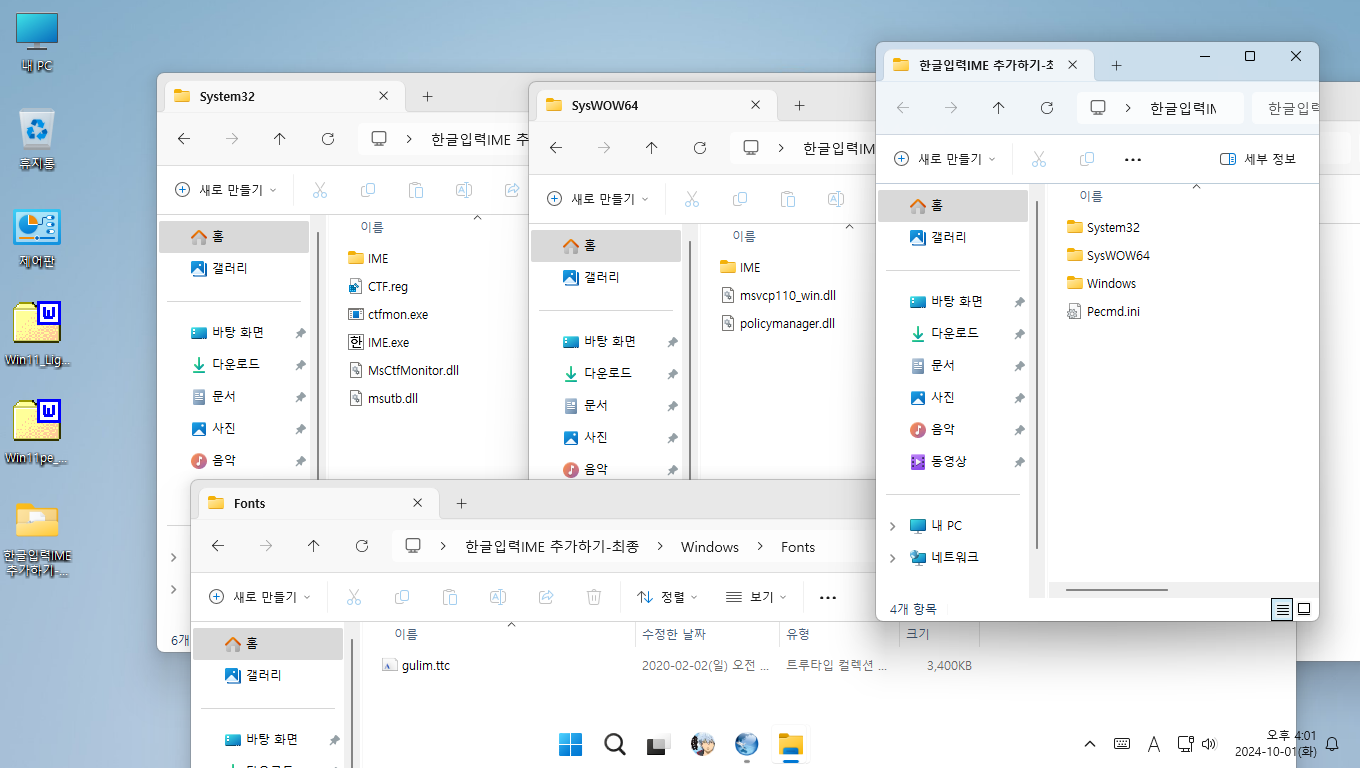
Task: Select gulim.ttc in Fonts window
Action: click(425, 665)
